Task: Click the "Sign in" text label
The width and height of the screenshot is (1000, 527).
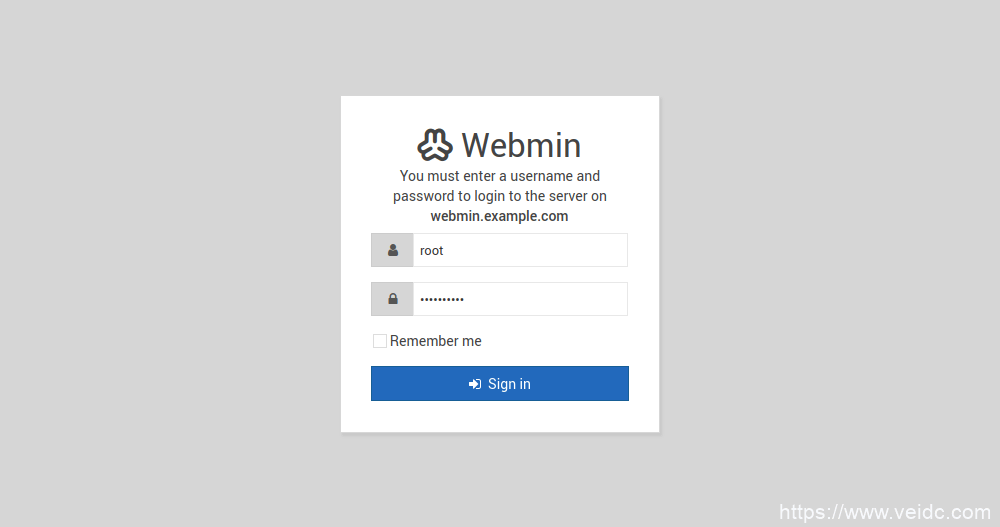Action: [509, 384]
